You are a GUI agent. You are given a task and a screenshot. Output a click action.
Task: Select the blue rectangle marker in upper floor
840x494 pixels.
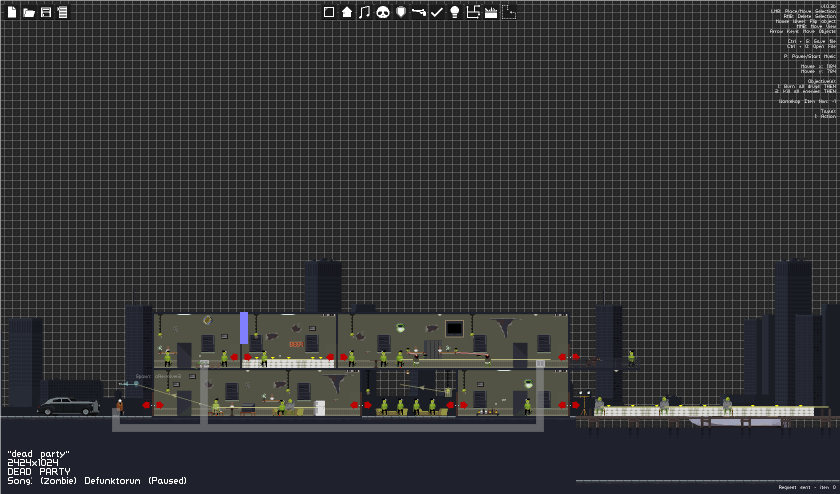(x=244, y=327)
